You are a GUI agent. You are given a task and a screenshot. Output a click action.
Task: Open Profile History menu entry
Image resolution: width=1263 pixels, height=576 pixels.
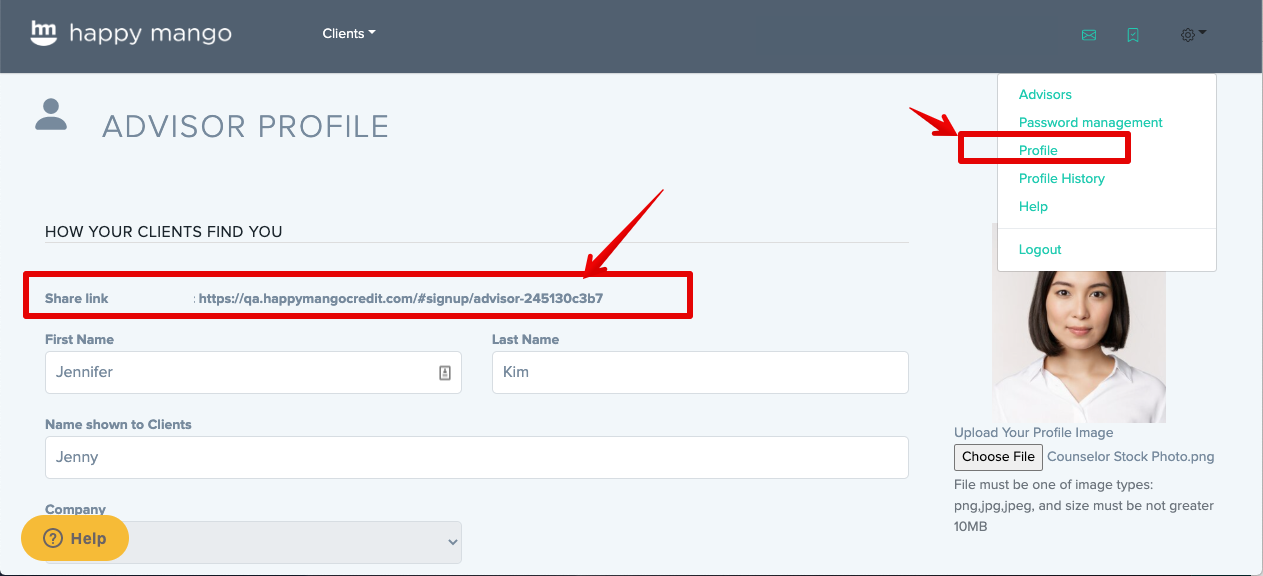coord(1061,179)
